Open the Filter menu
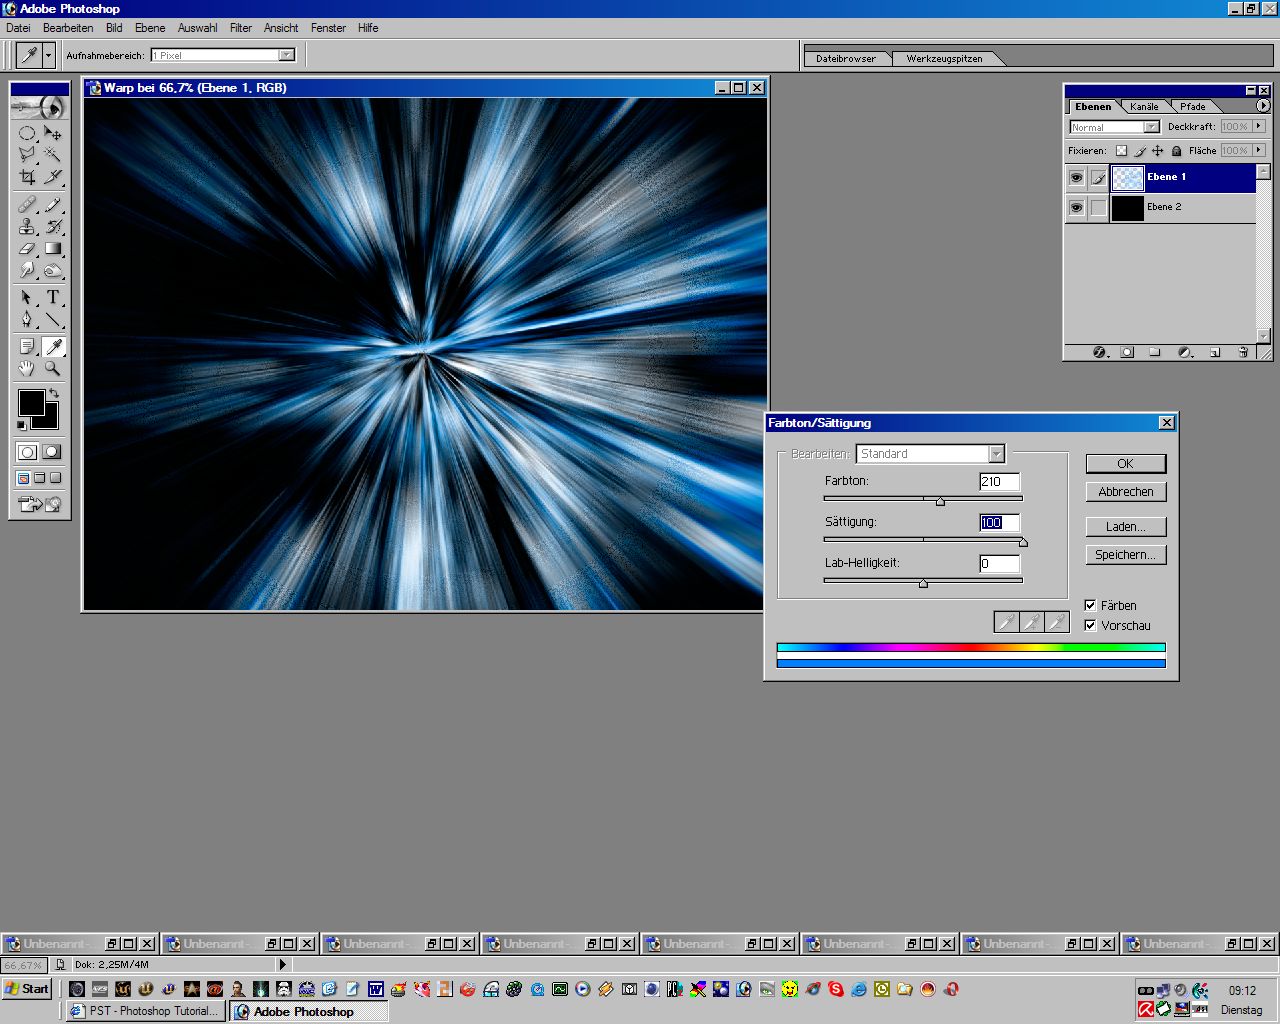Screen dimensions: 1280x1024 tap(240, 28)
